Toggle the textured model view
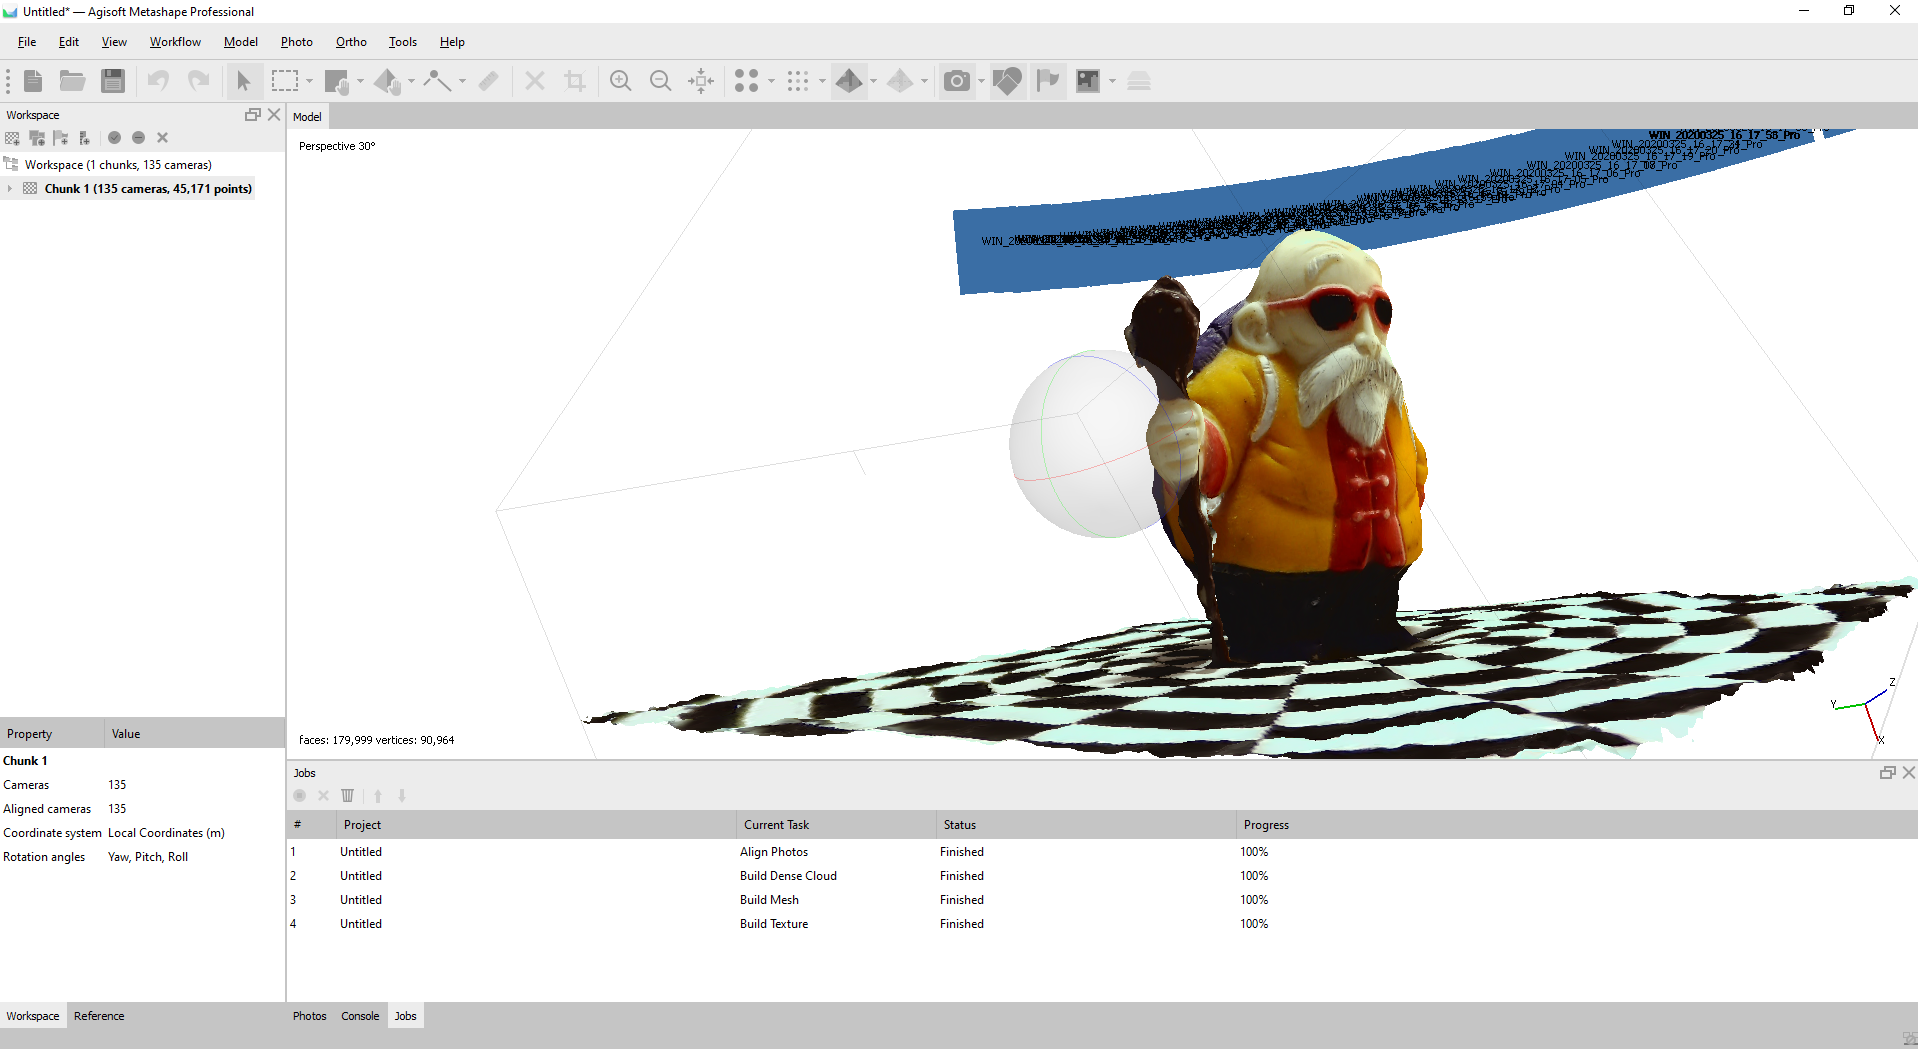 tap(849, 81)
